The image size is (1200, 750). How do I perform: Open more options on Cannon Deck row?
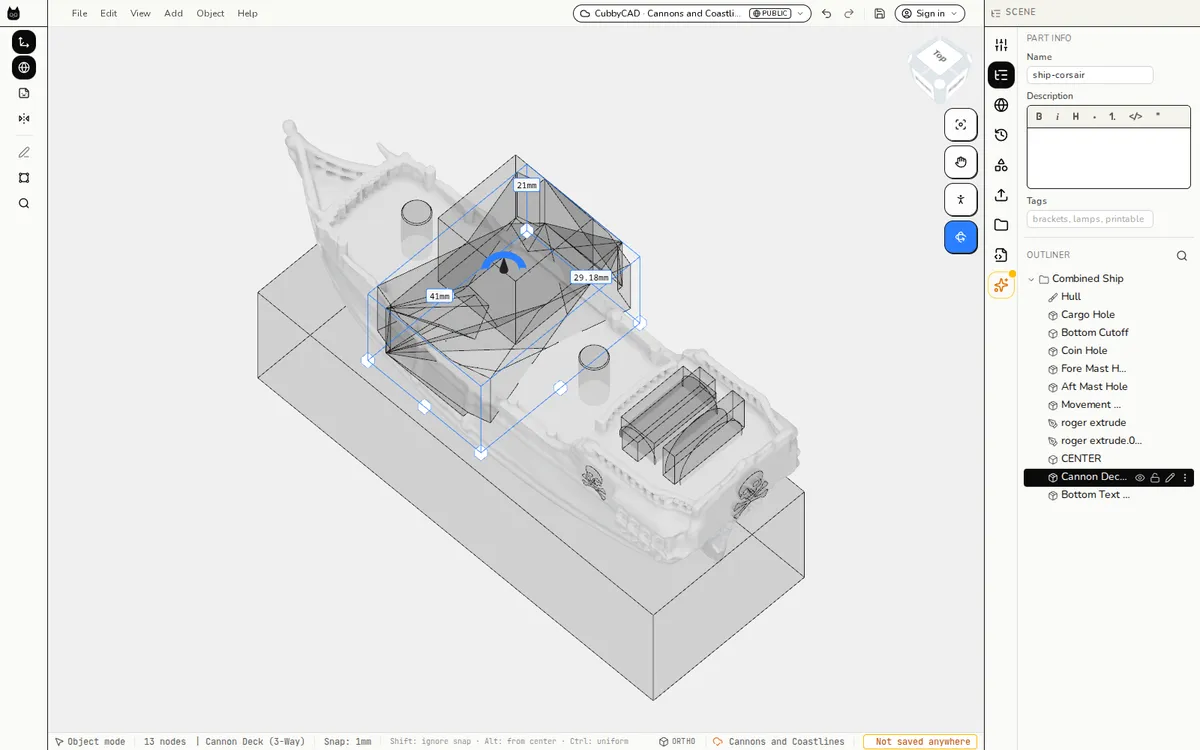tap(1185, 478)
